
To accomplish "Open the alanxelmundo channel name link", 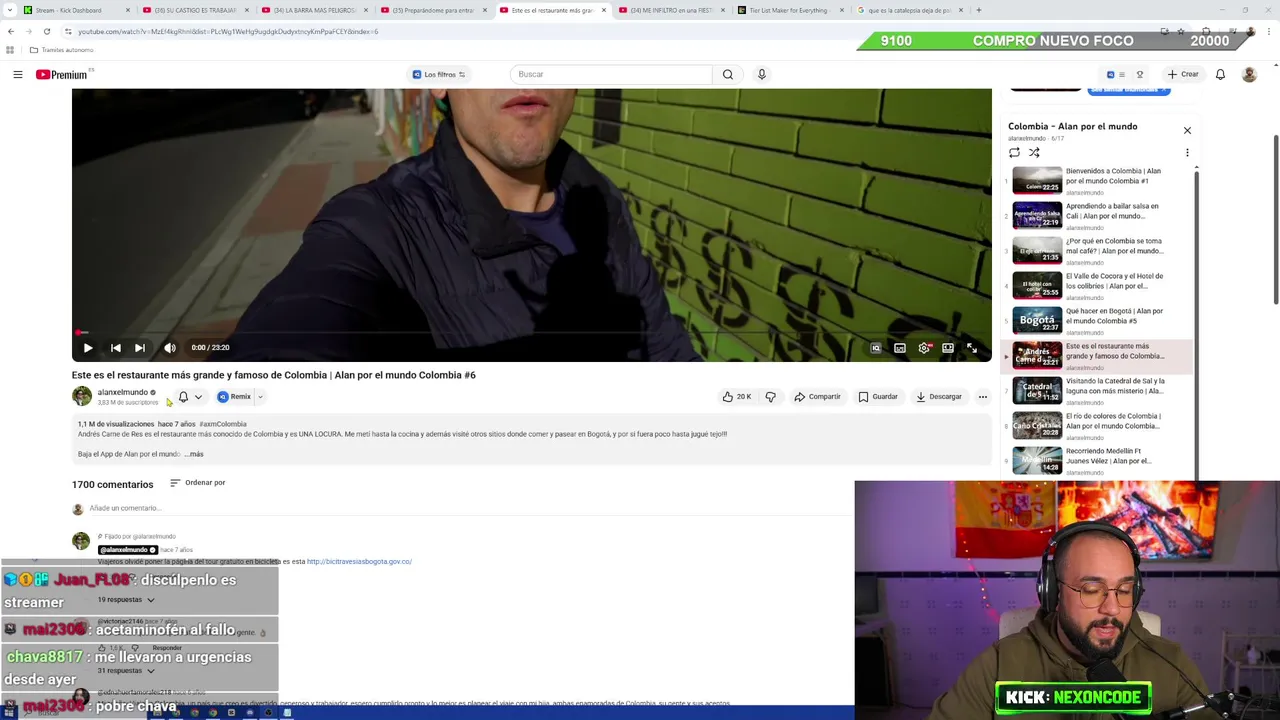I will 122,392.
